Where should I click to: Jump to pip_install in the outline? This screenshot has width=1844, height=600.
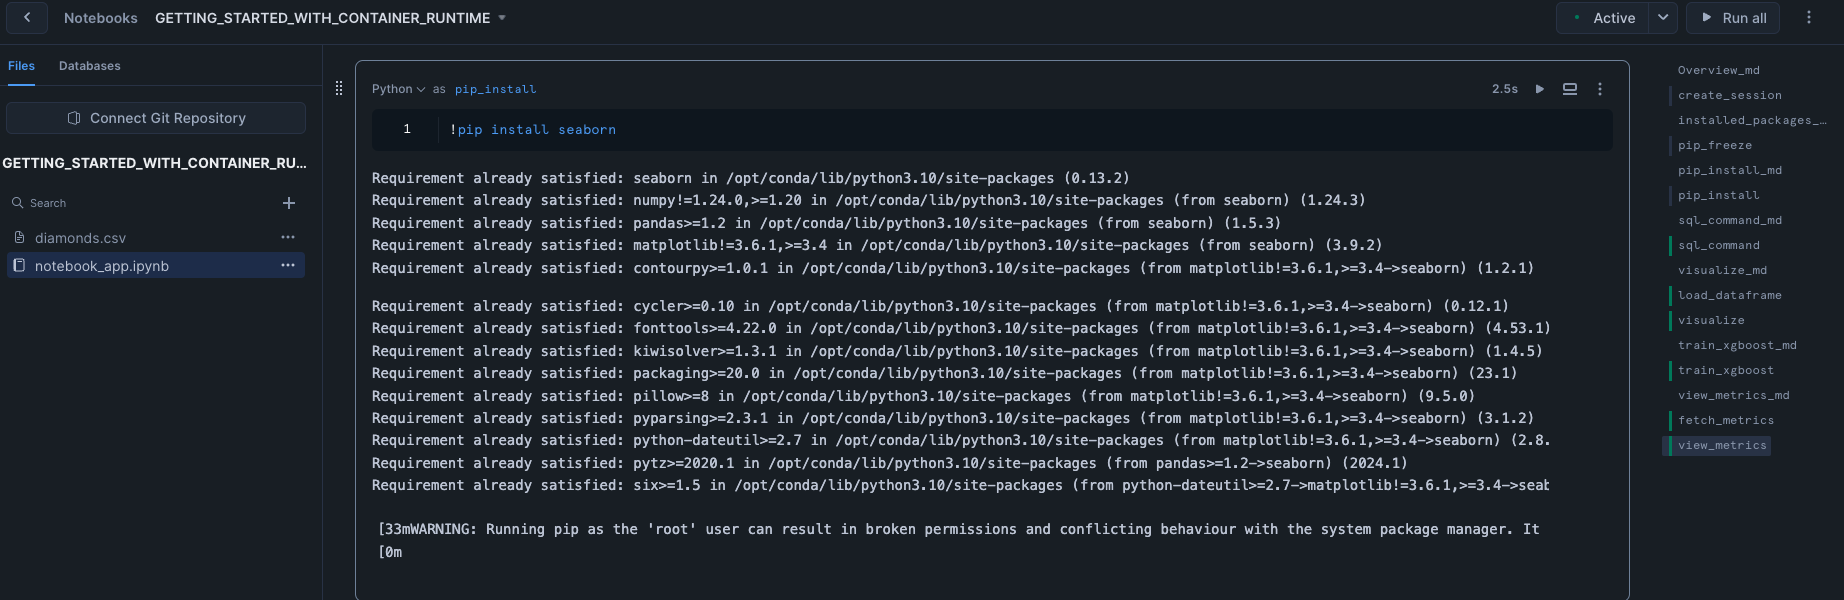pyautogui.click(x=1719, y=195)
